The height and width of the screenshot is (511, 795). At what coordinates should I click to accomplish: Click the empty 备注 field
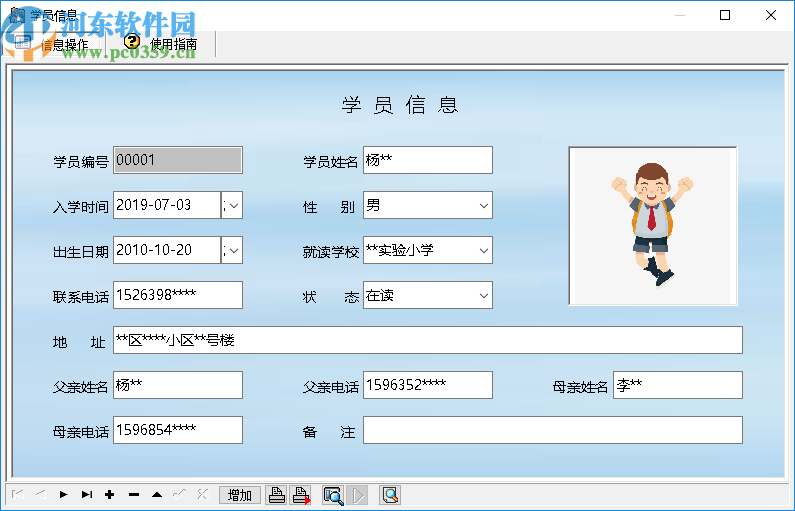[x=553, y=430]
